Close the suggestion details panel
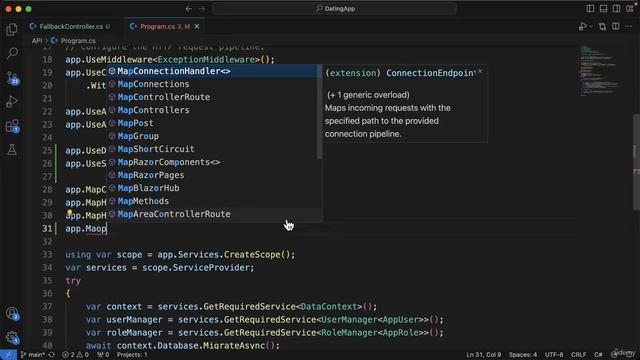 click(x=480, y=72)
